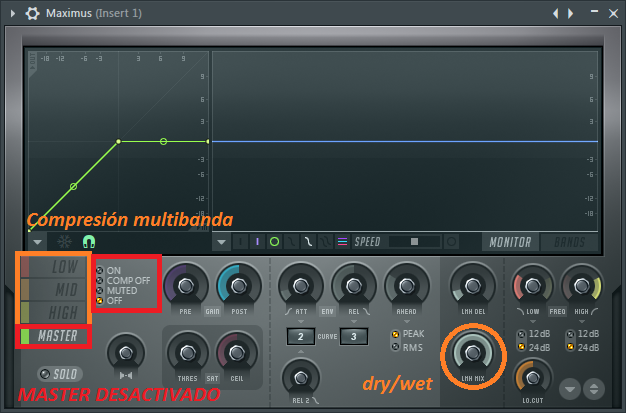626x413 pixels.
Task: Click the REL 2 knob
Action: pos(301,377)
